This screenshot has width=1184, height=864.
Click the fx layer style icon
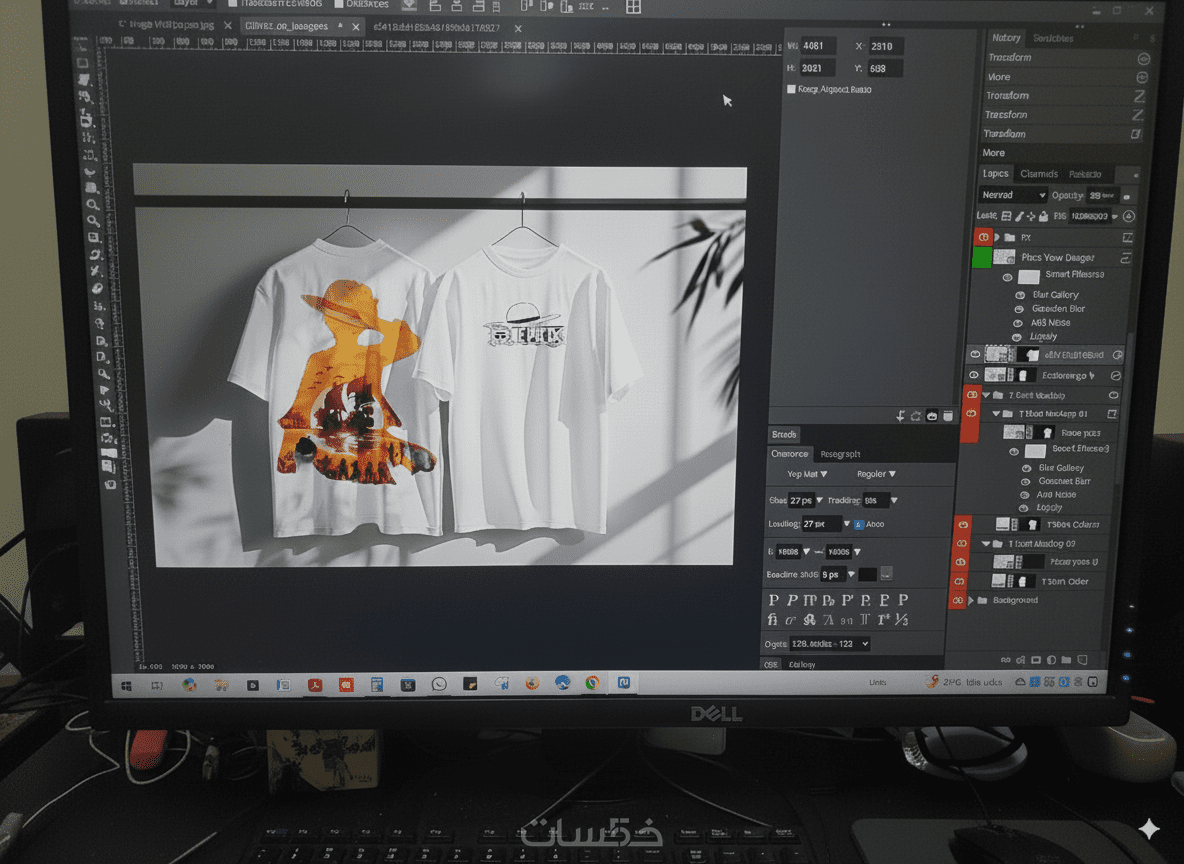point(1020,659)
